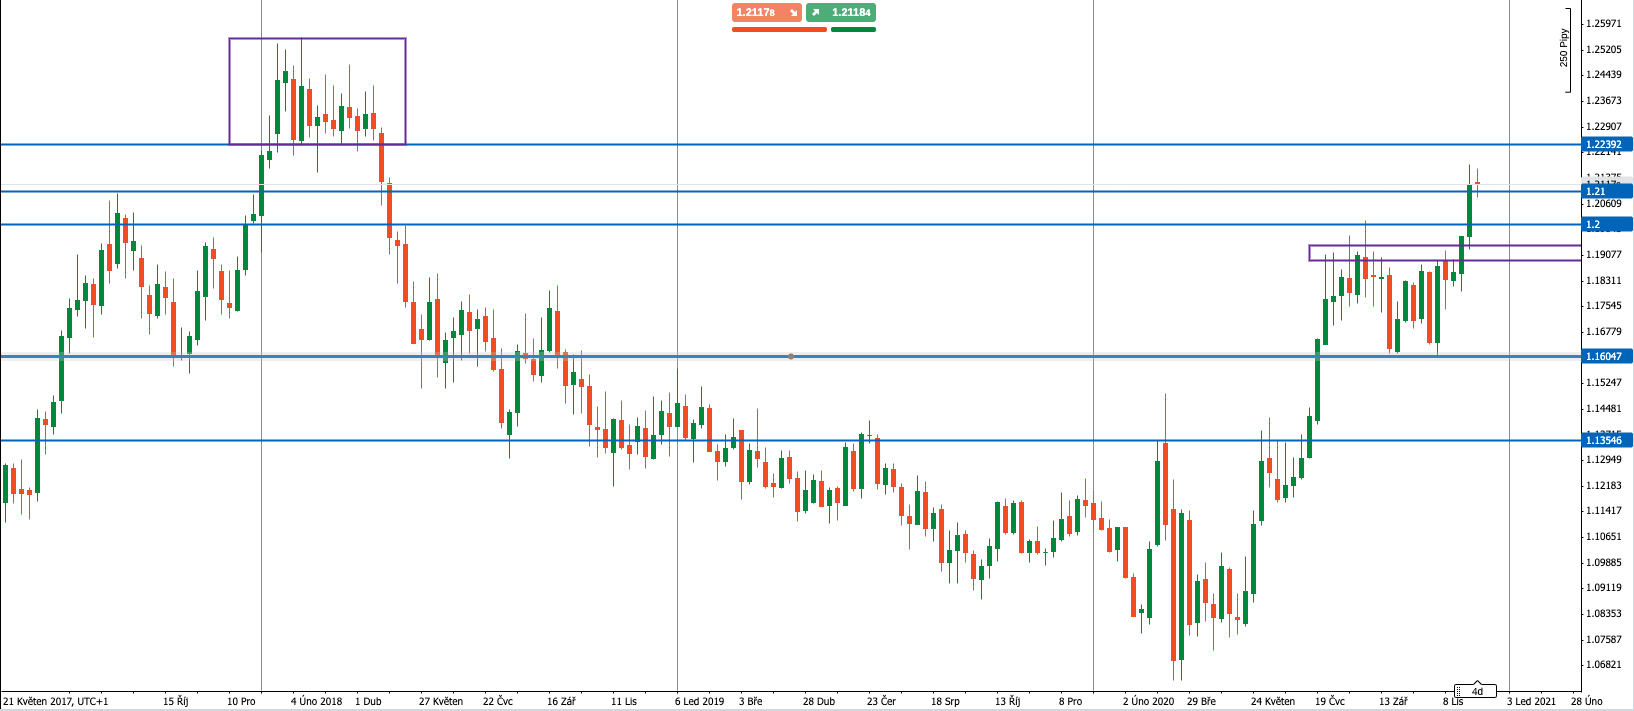This screenshot has height=711, width=1634.
Task: Select the large purple rectangle around 2018 highs
Action: tap(317, 91)
